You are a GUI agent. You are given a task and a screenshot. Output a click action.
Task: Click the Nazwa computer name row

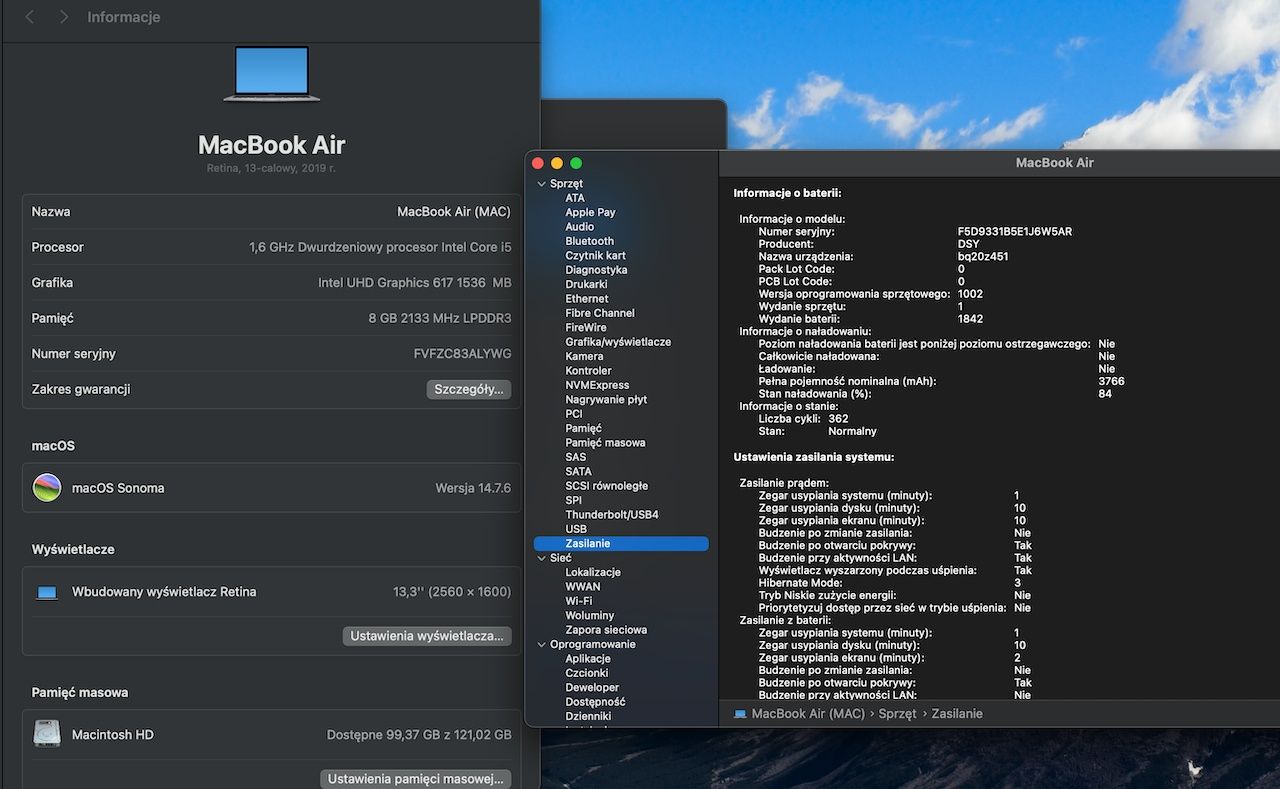pyautogui.click(x=271, y=212)
